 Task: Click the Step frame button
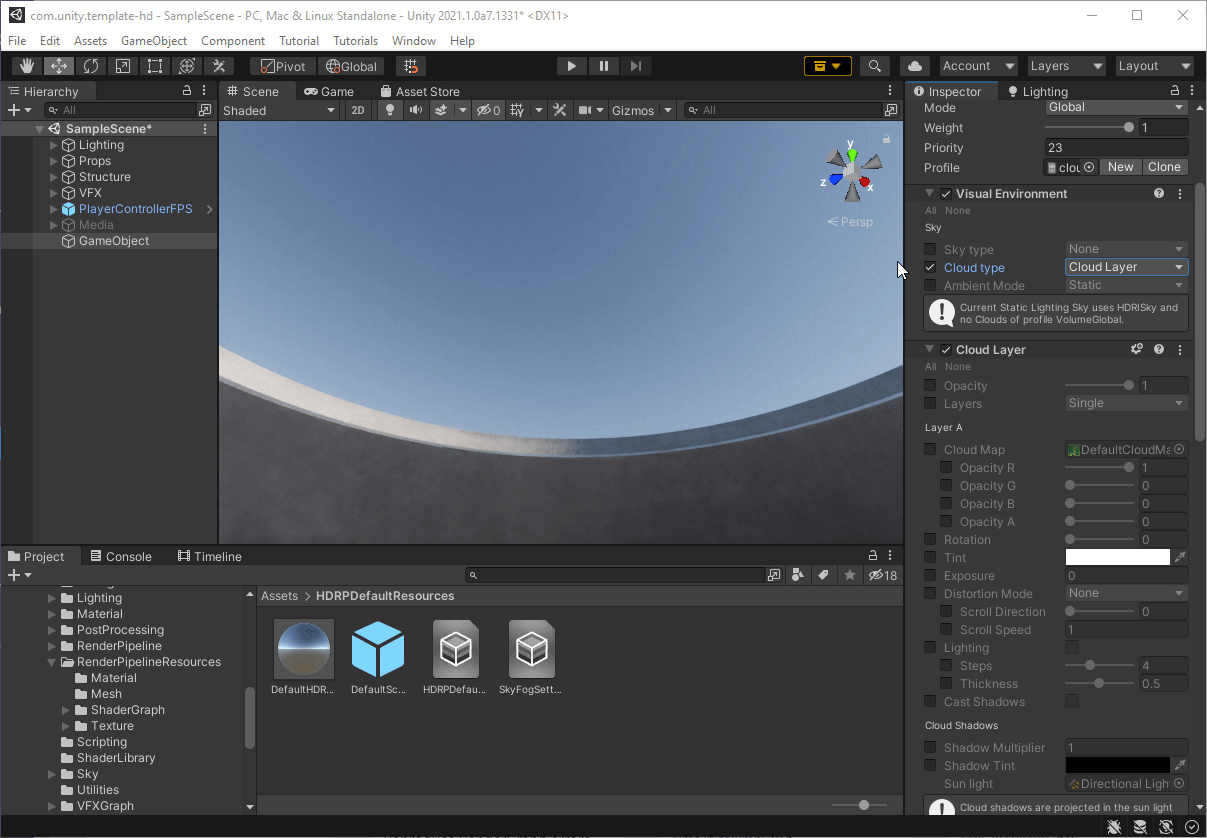coord(635,66)
